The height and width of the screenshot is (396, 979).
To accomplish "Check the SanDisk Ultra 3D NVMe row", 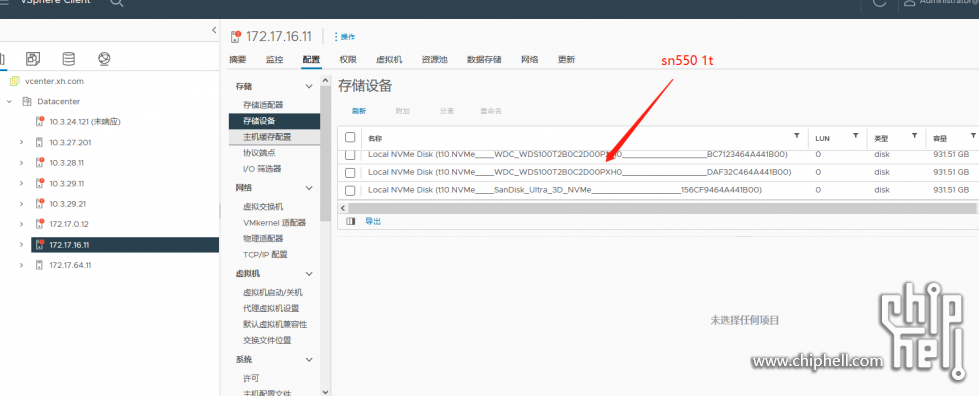I will (350, 191).
